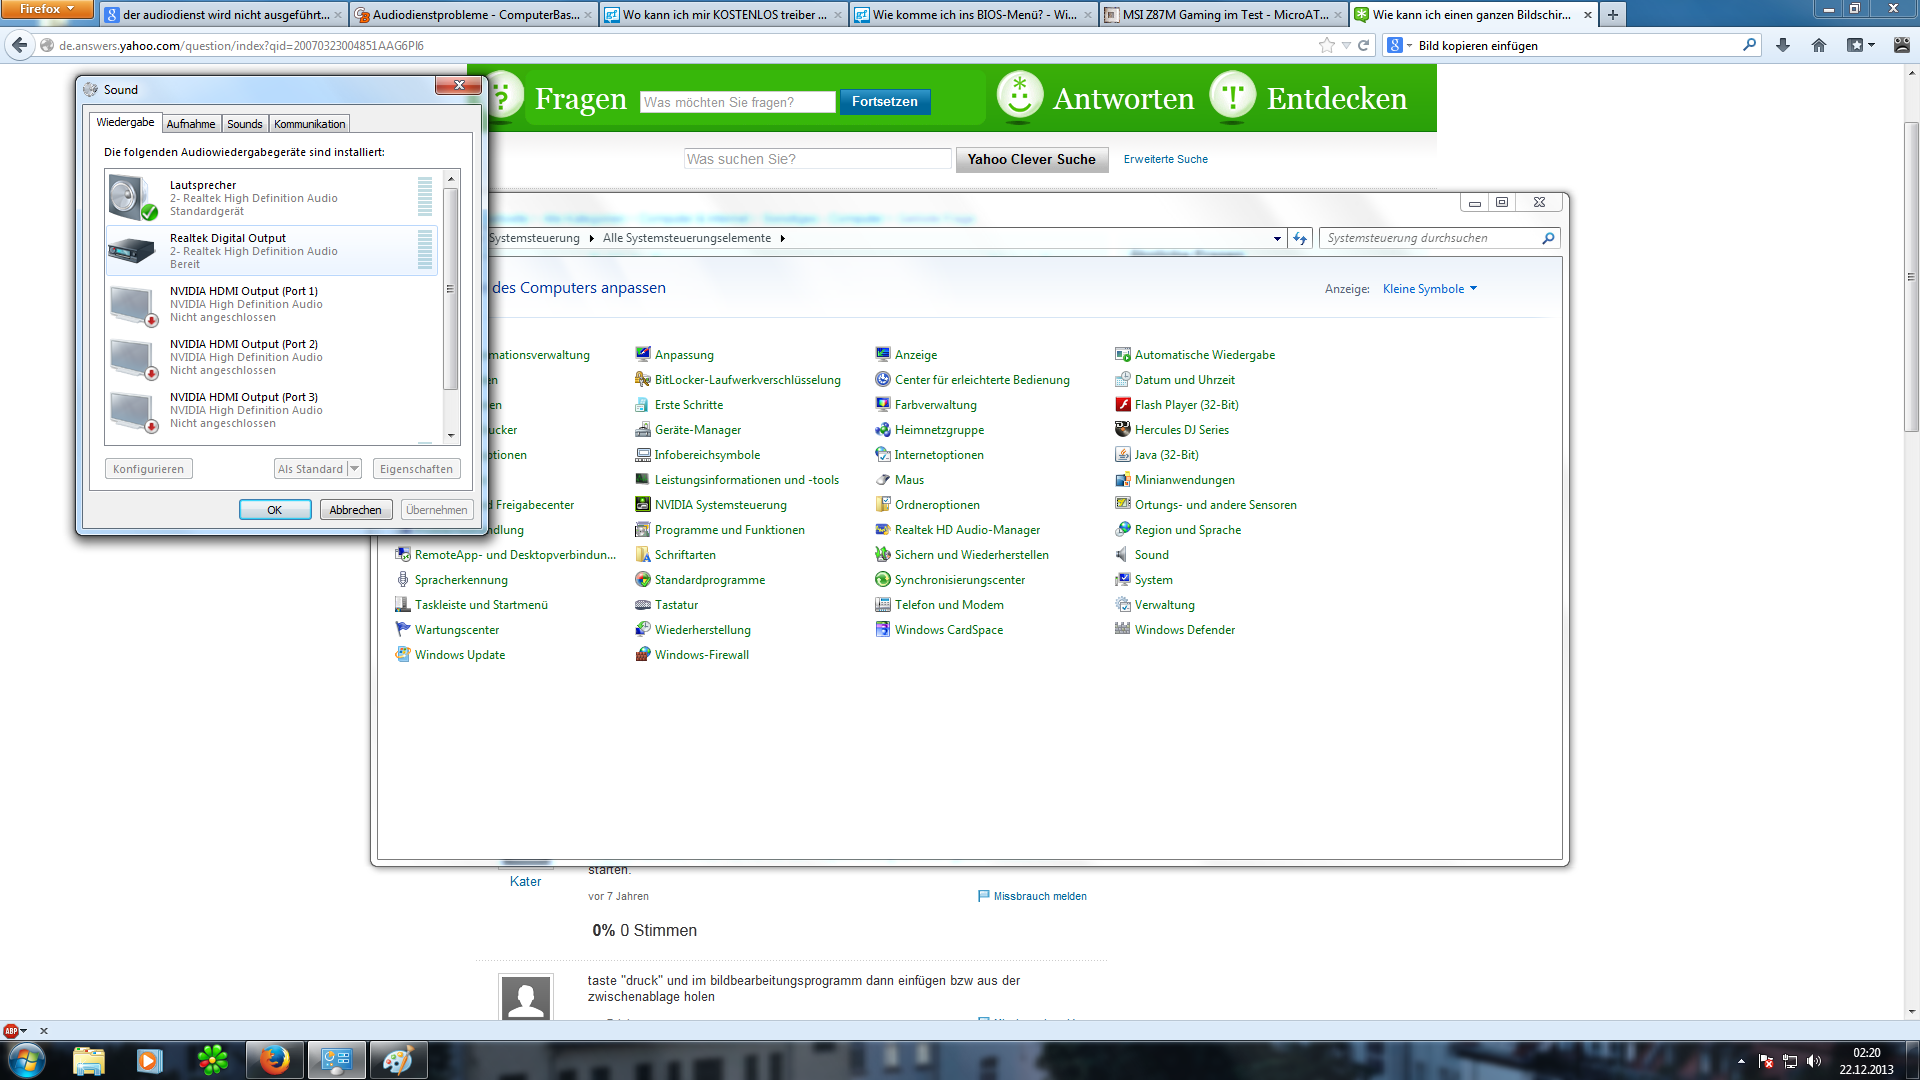
Task: Click the Abbrechen button
Action: [355, 510]
